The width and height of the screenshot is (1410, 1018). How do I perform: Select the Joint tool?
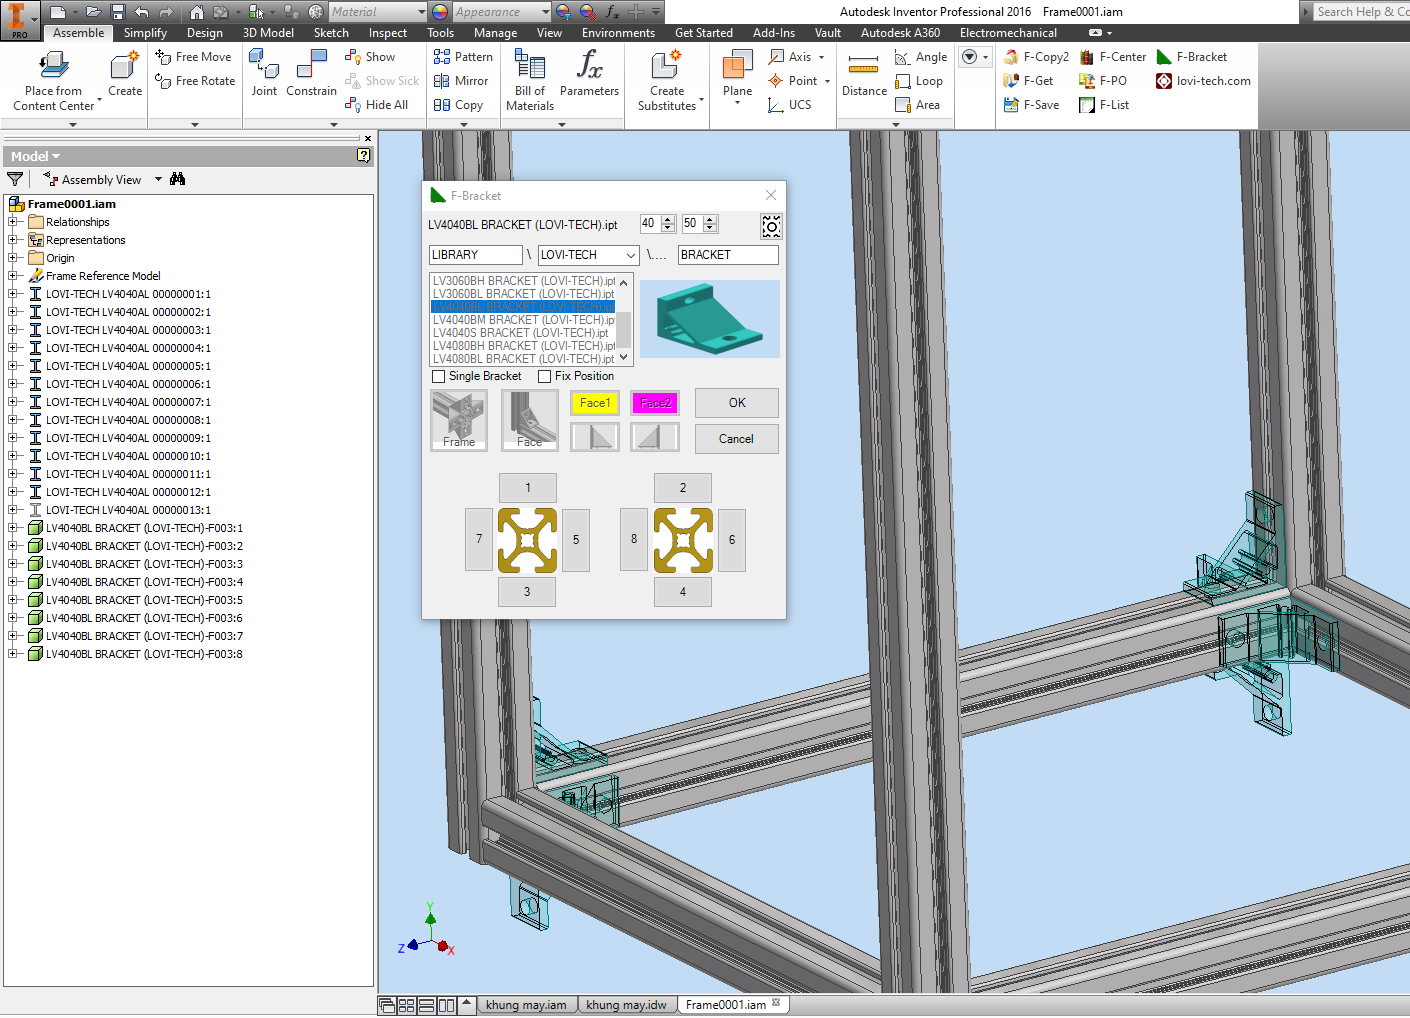(264, 75)
